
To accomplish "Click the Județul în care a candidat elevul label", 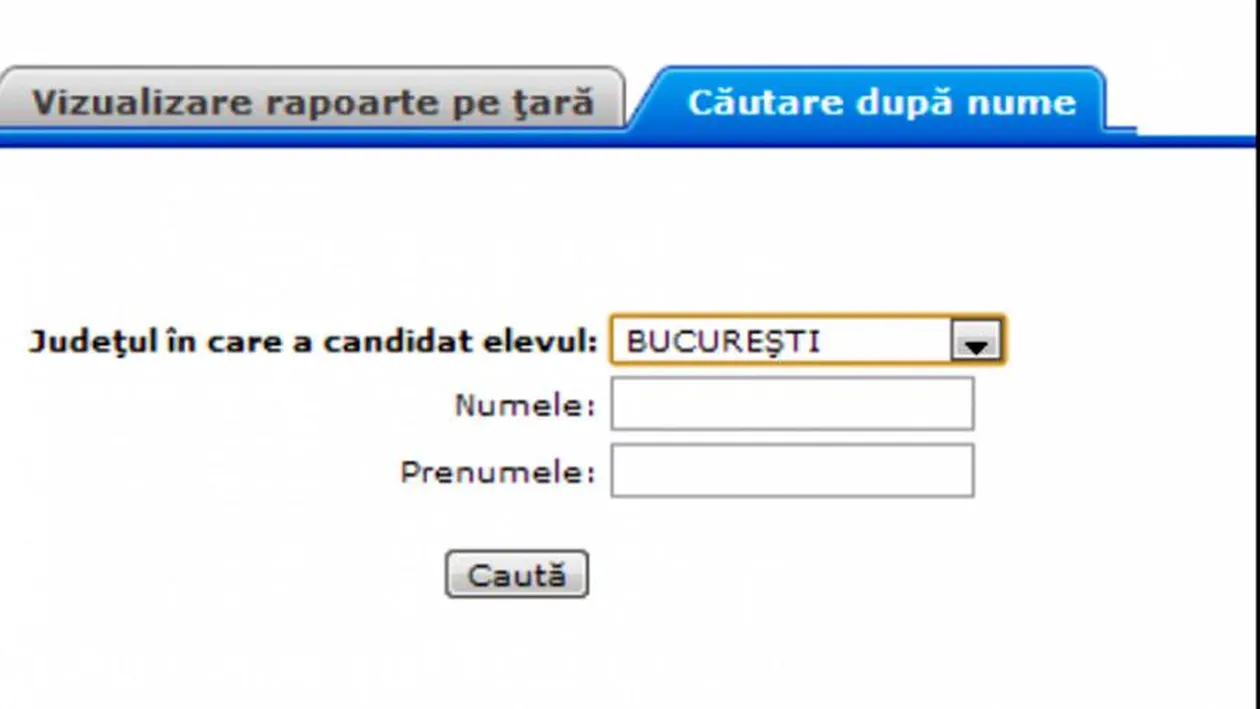I will coord(315,340).
